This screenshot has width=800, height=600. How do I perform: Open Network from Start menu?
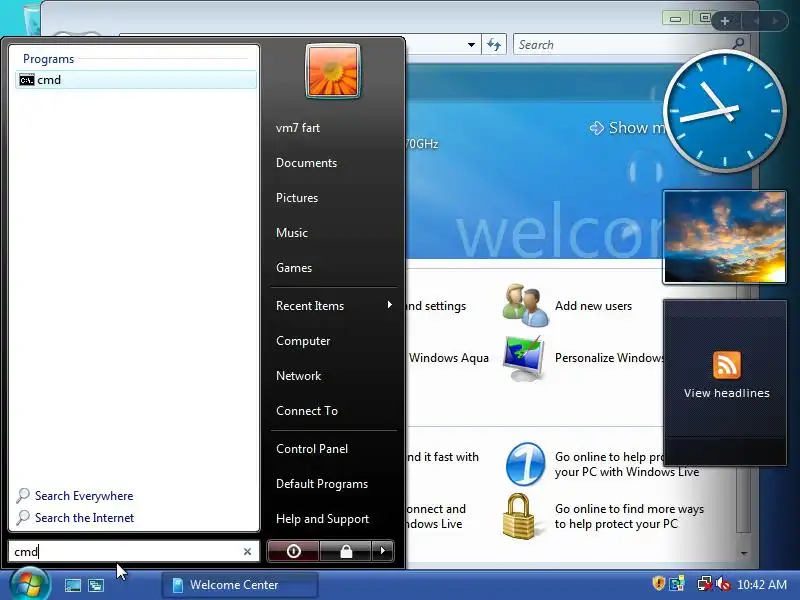point(298,376)
